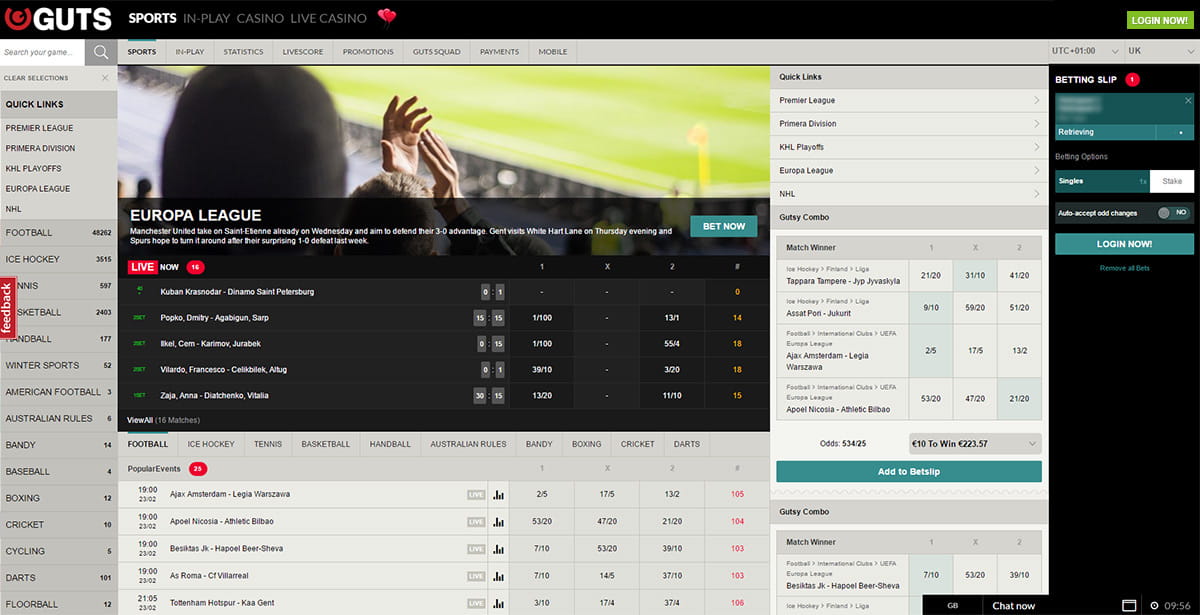The width and height of the screenshot is (1200, 615).
Task: Go to Live Casino in top header
Action: 328,18
